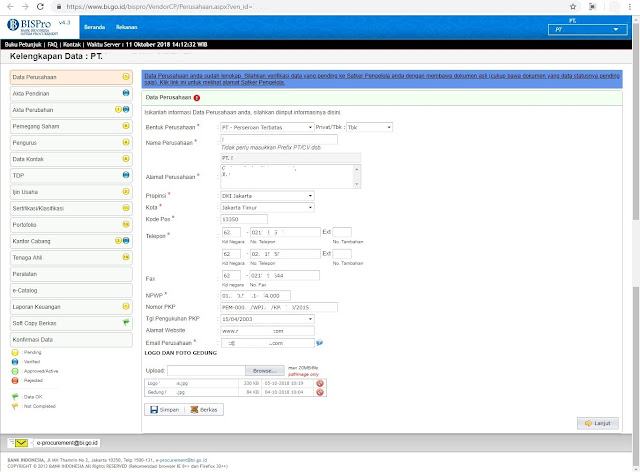The width and height of the screenshot is (640, 472).
Task: Click verified status icon on Akta Pendirian
Action: tap(126, 93)
